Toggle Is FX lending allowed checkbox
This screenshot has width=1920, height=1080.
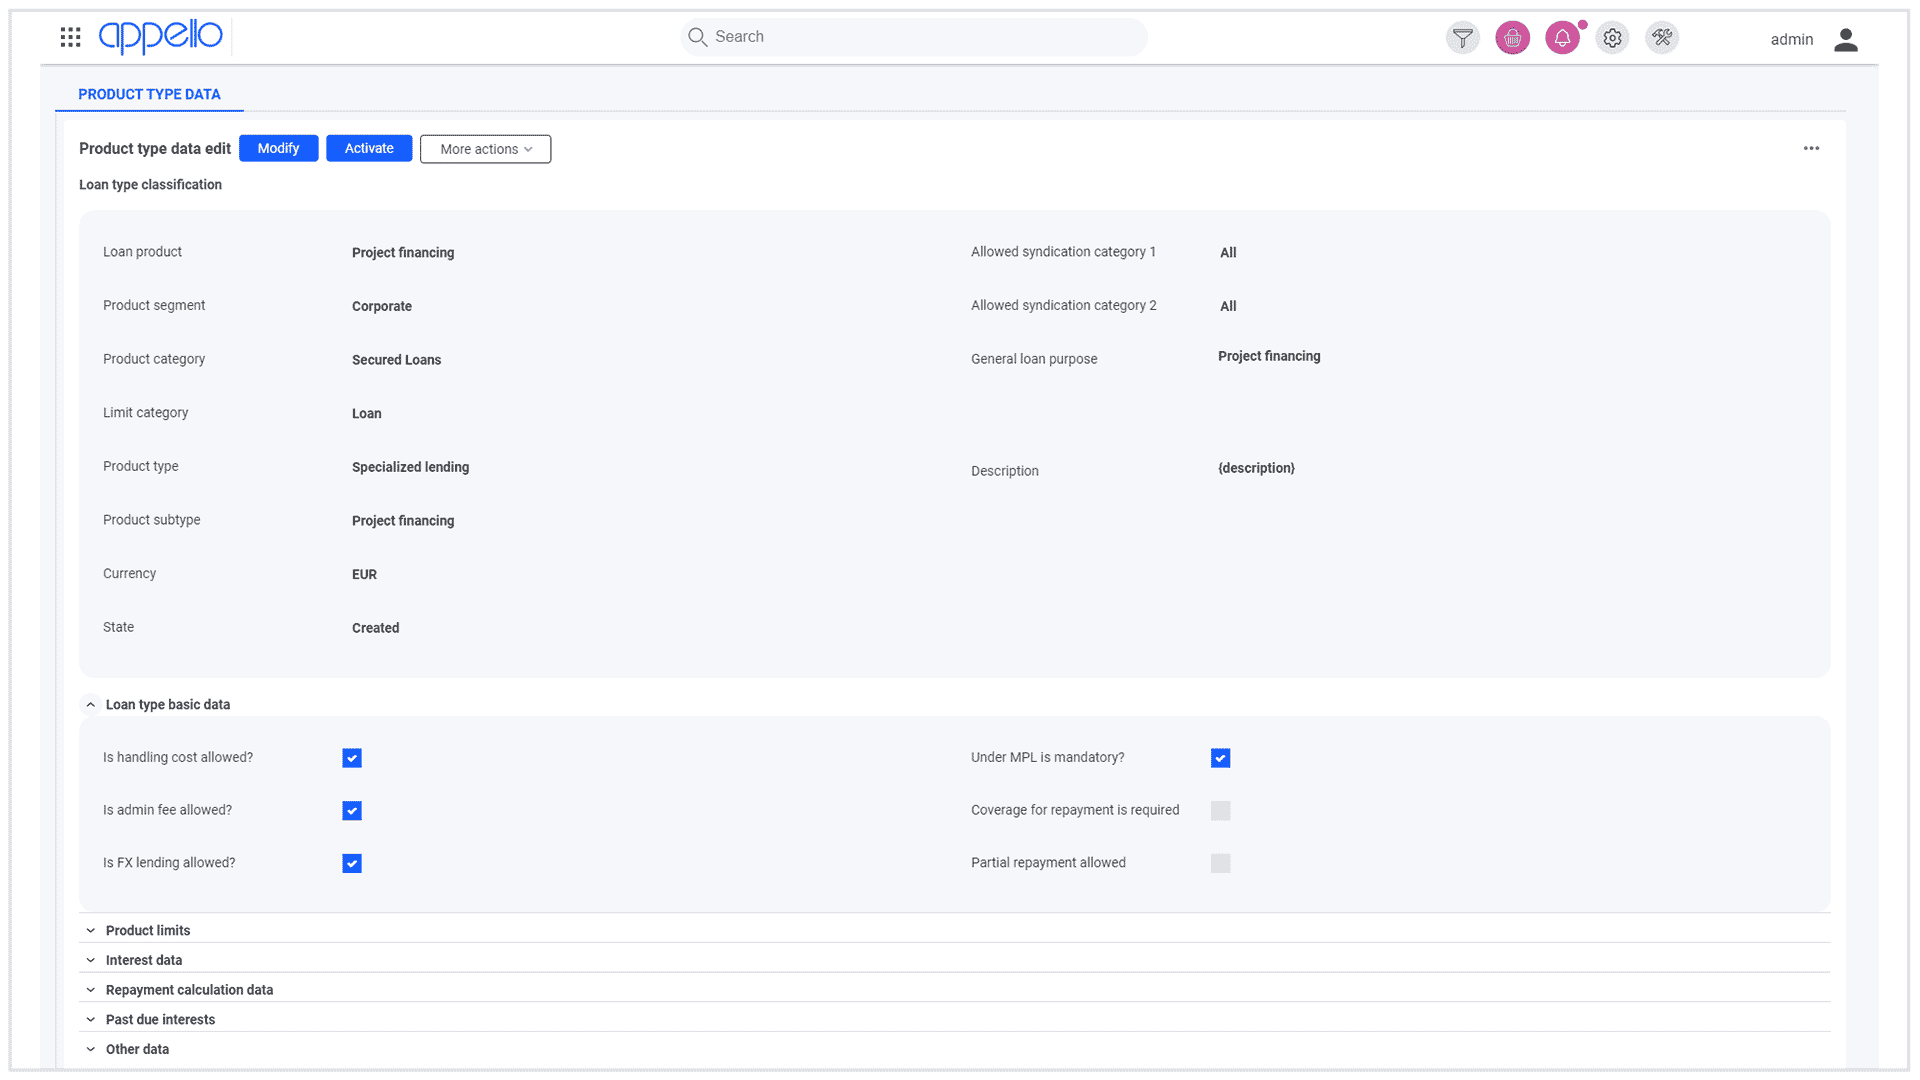pos(351,864)
